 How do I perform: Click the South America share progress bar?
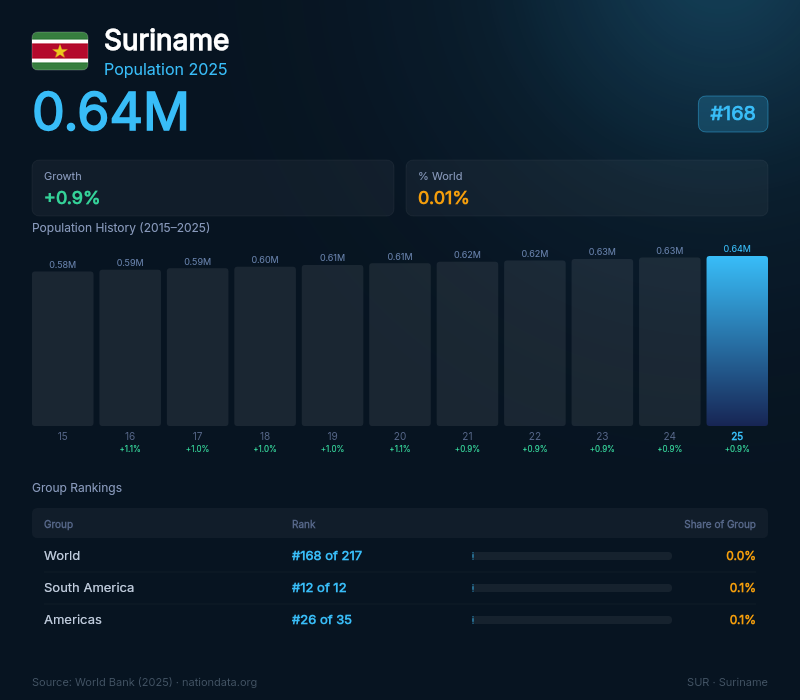pos(571,588)
